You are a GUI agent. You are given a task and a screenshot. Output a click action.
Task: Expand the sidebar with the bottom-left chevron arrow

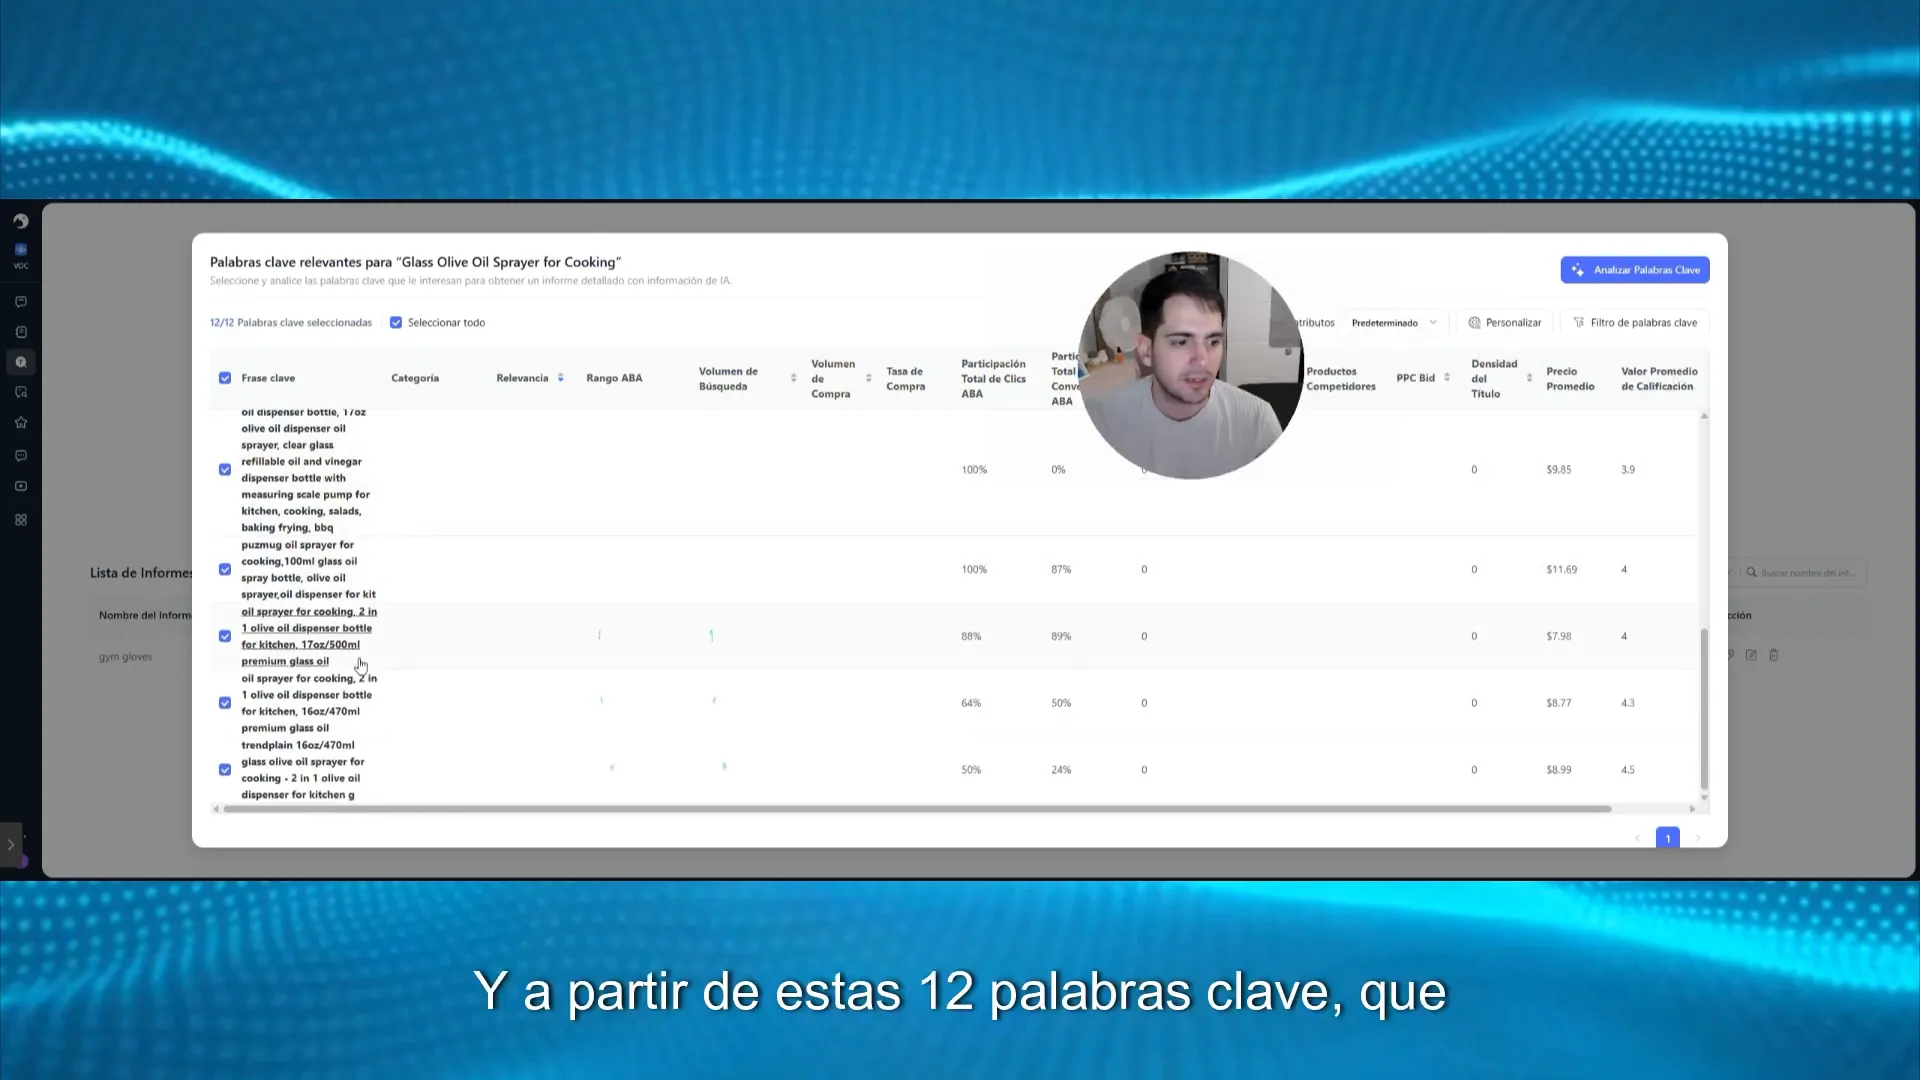coord(11,845)
